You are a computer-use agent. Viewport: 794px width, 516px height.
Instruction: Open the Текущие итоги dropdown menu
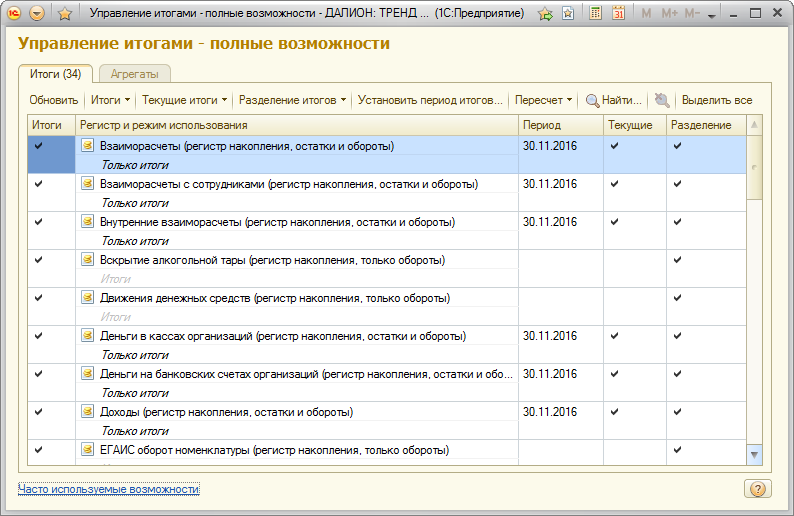184,100
